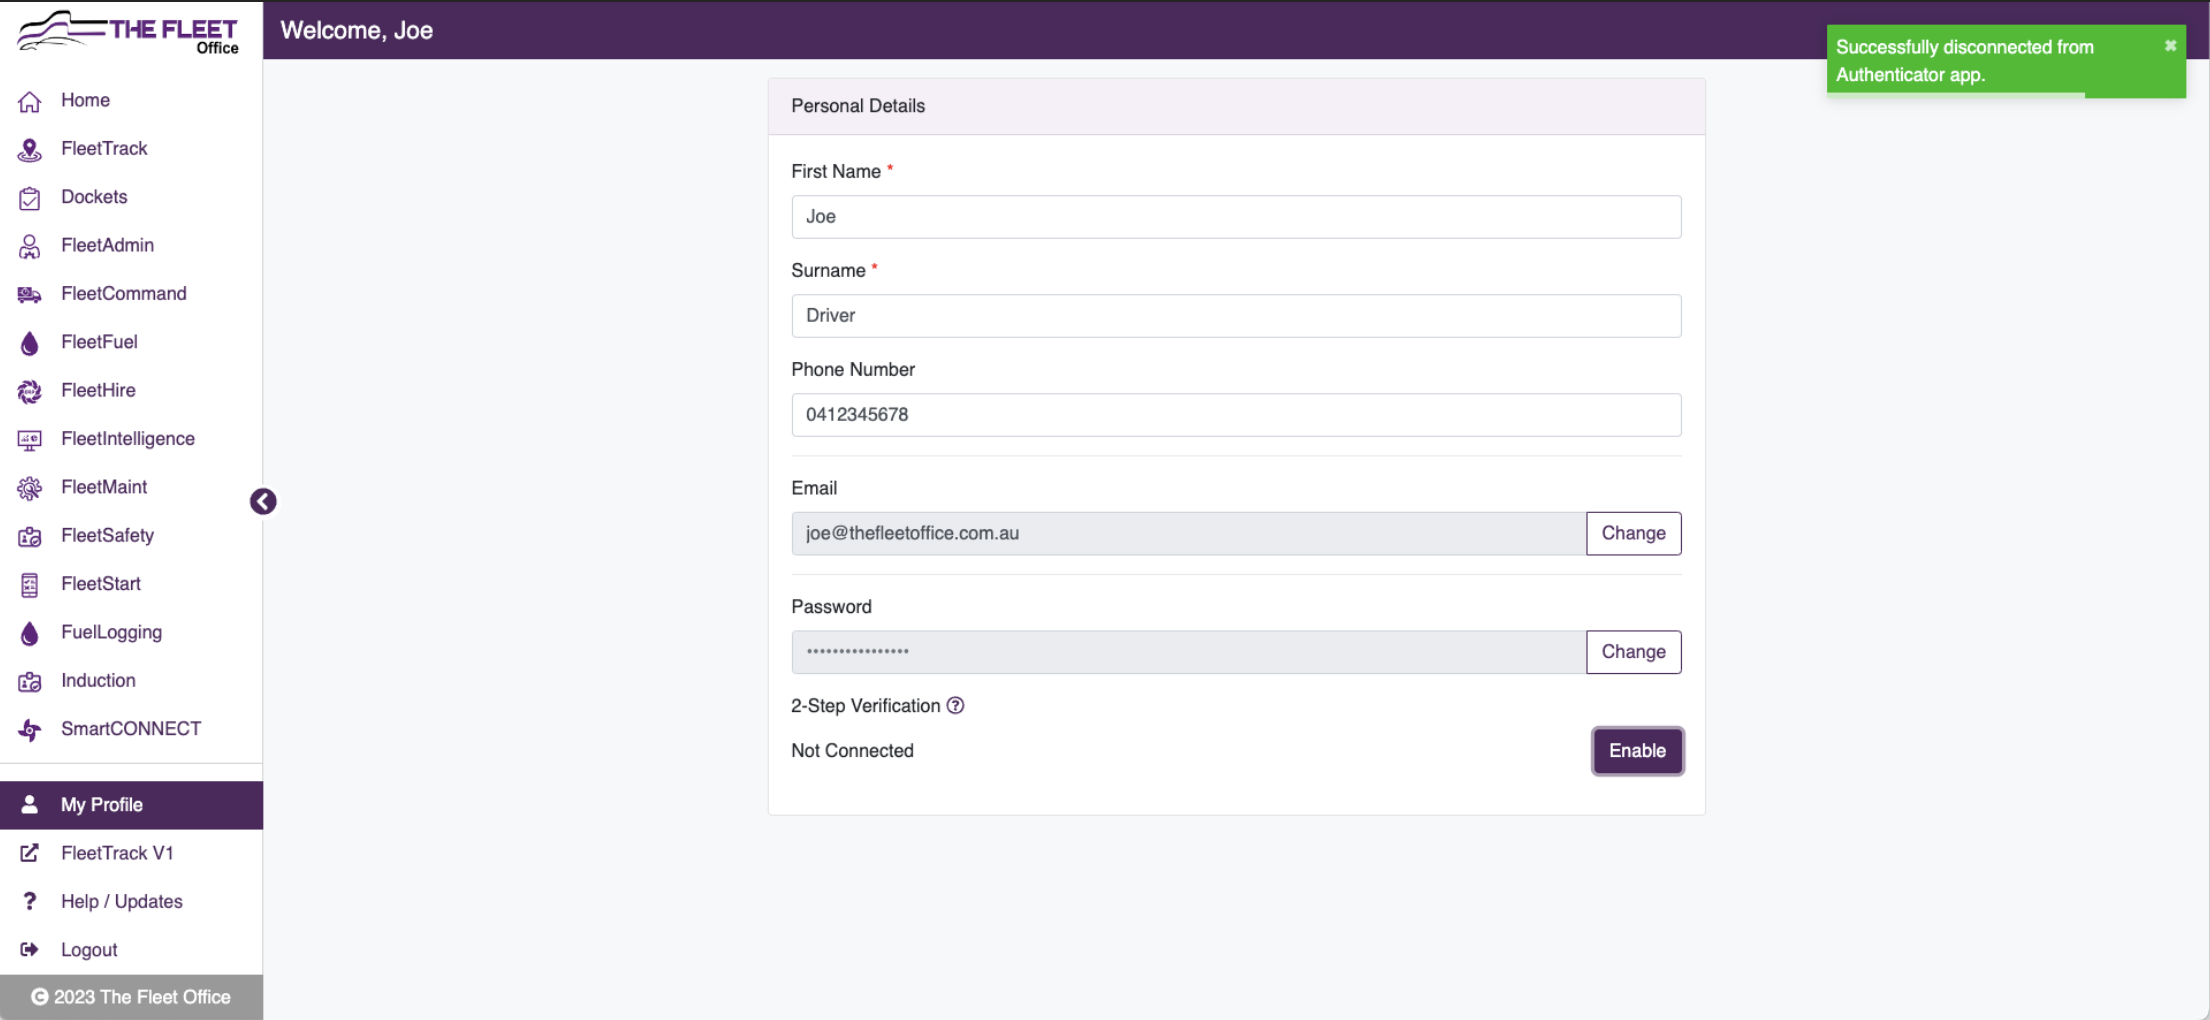Open FleetIntelligence
The width and height of the screenshot is (2210, 1020).
point(128,438)
